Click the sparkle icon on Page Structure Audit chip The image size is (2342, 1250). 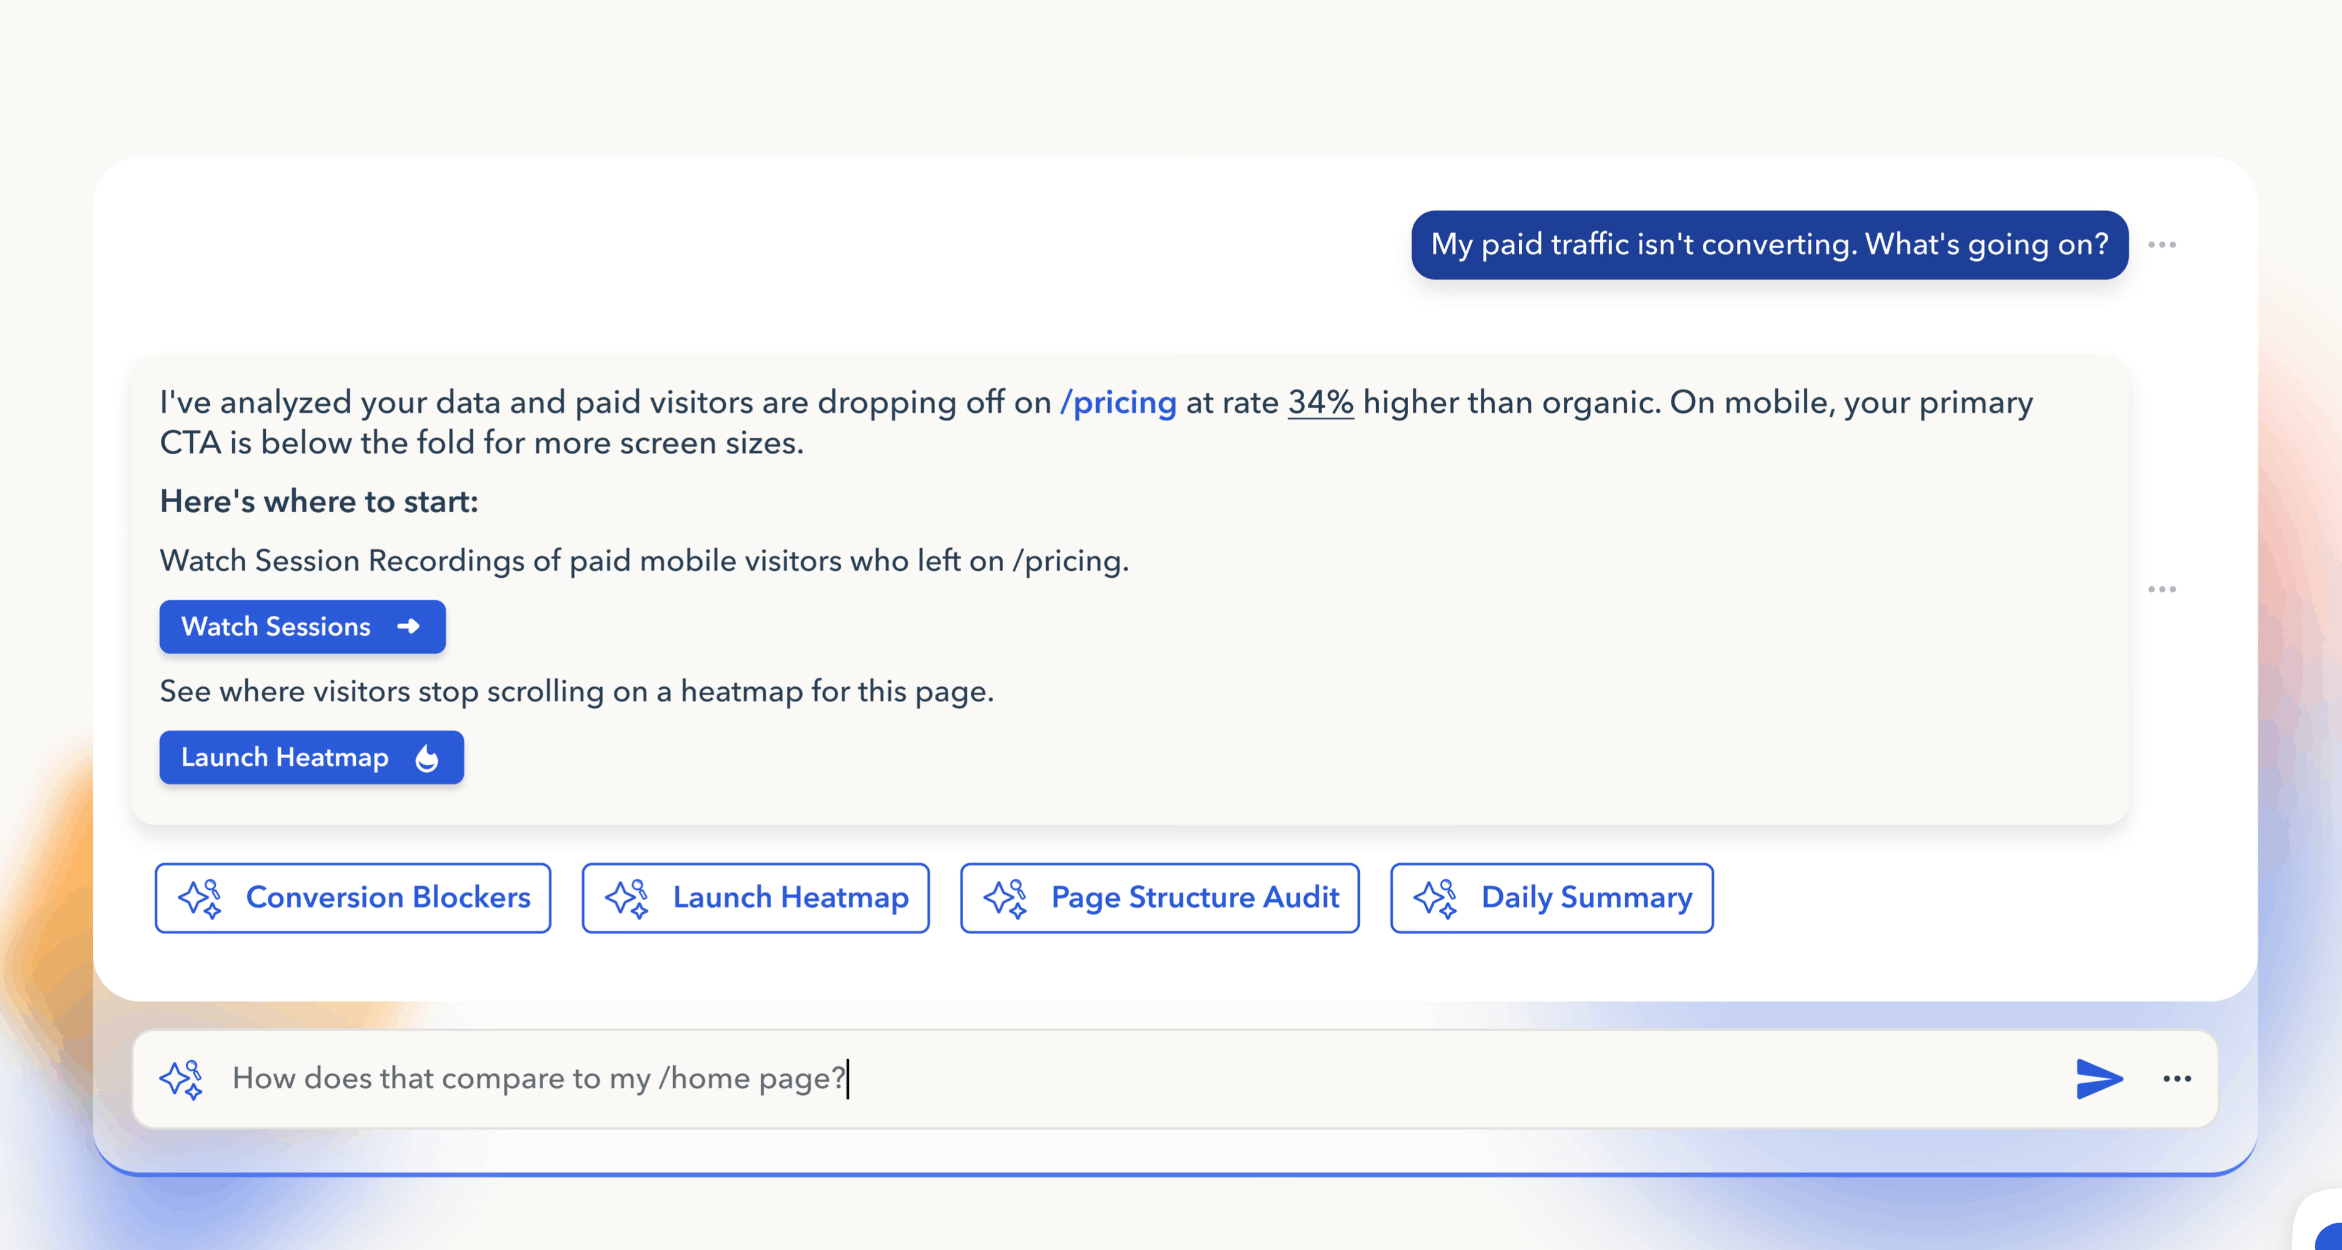click(x=1005, y=899)
